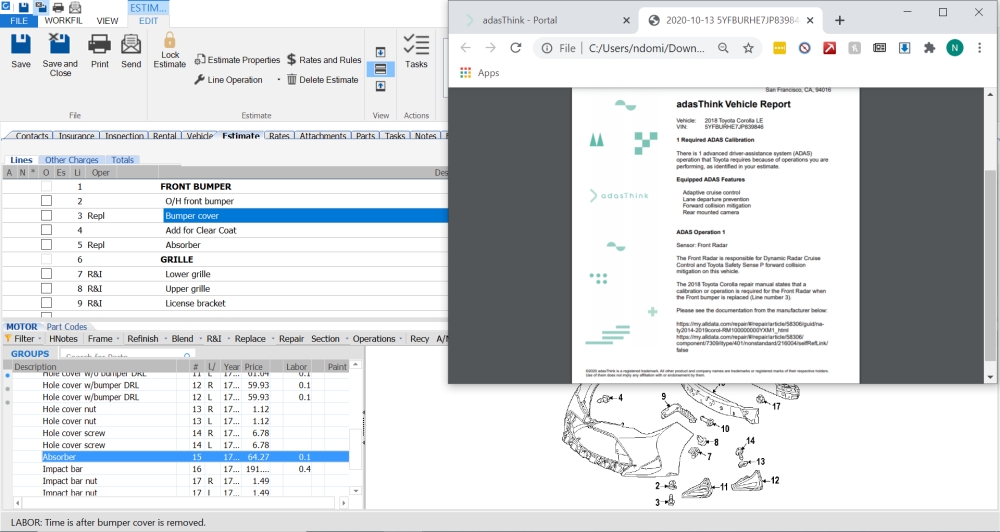Switch to the Totals tab

click(122, 160)
